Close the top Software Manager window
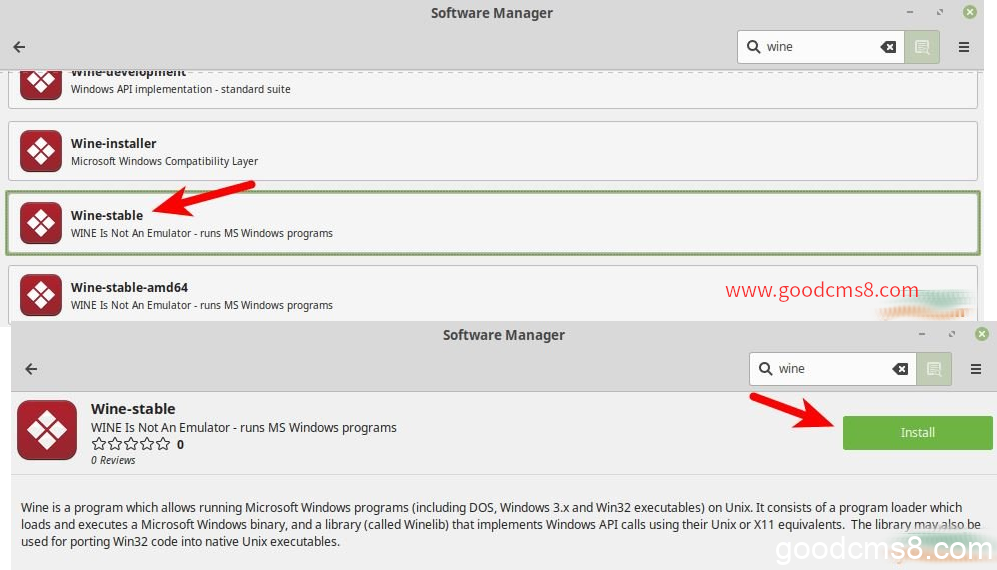 pyautogui.click(x=970, y=12)
